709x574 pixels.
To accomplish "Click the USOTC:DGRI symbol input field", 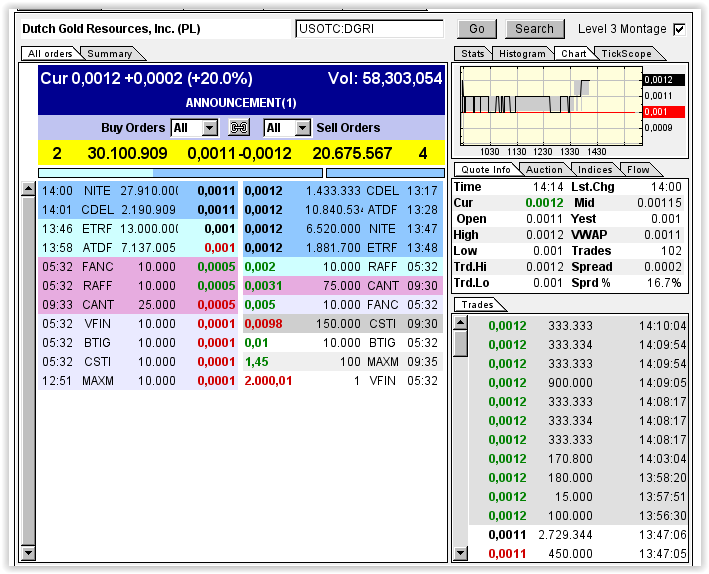I will 369,29.
